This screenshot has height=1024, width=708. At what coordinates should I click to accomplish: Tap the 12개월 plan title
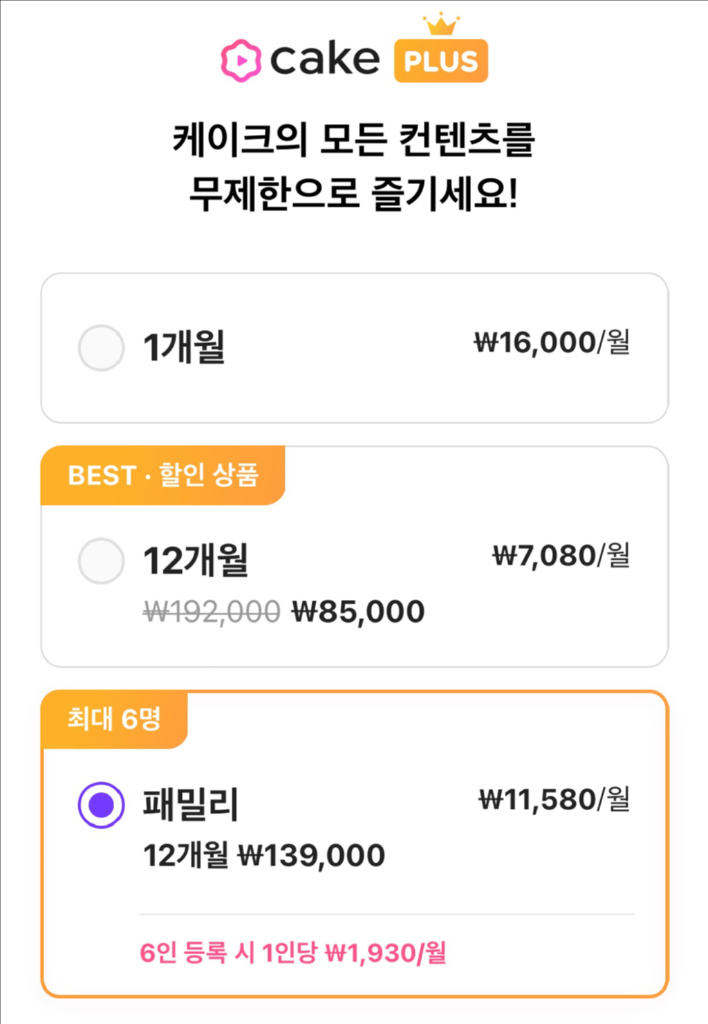(x=195, y=559)
